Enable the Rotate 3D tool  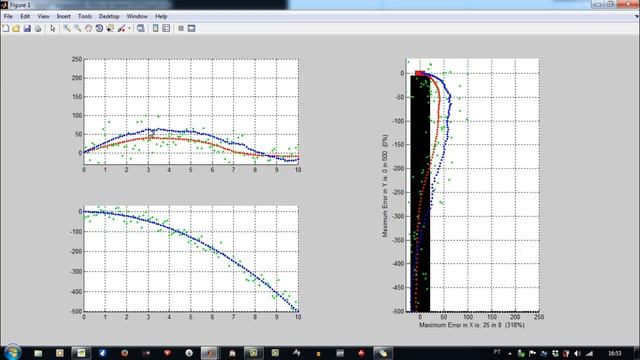pyautogui.click(x=99, y=28)
